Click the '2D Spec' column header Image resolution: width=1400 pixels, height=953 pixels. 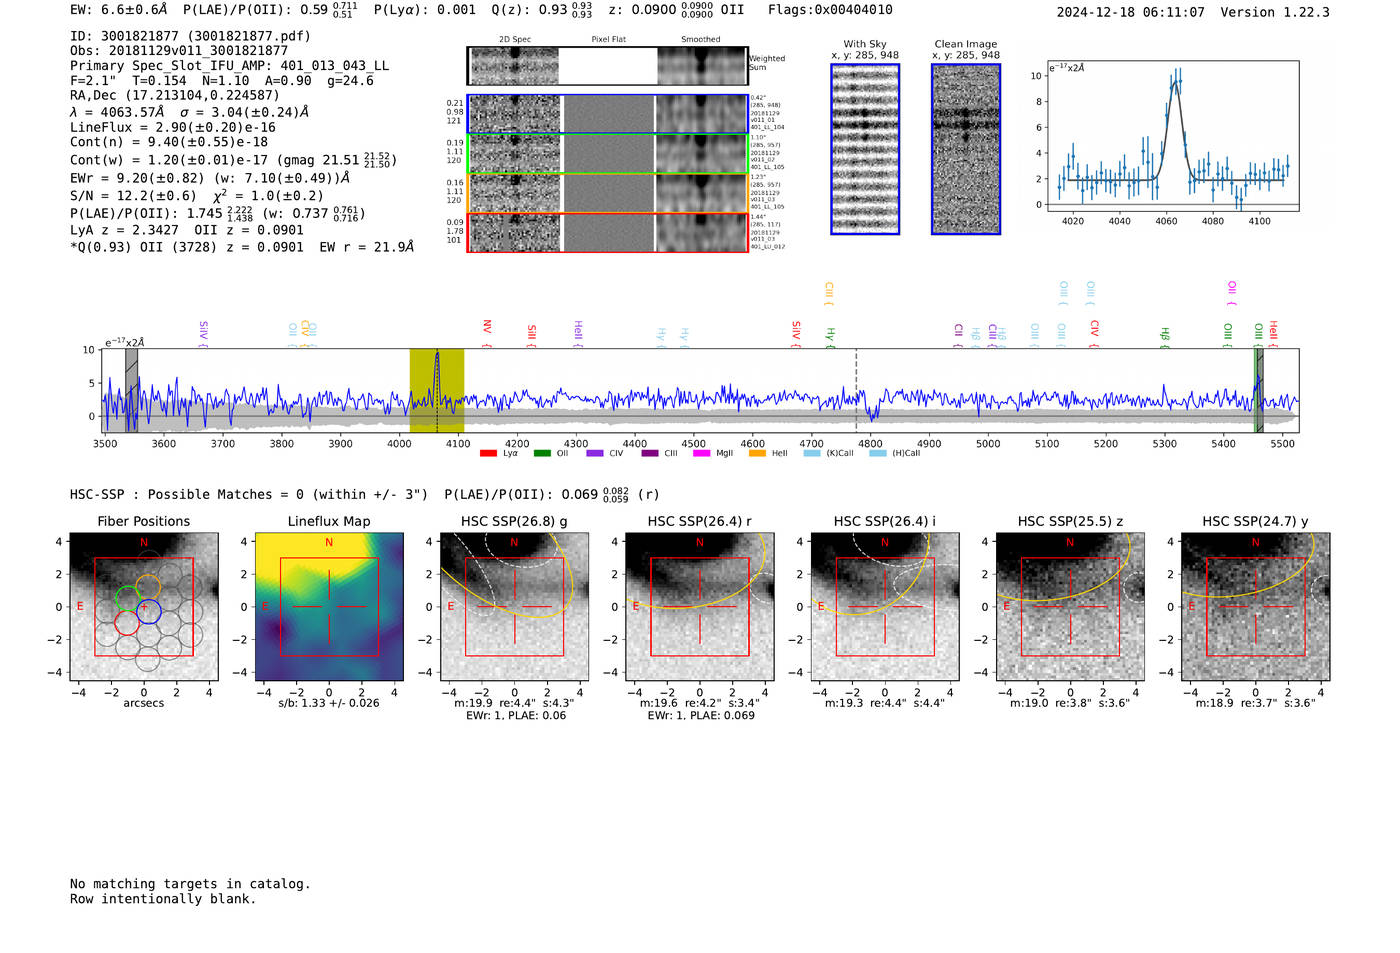pos(514,40)
